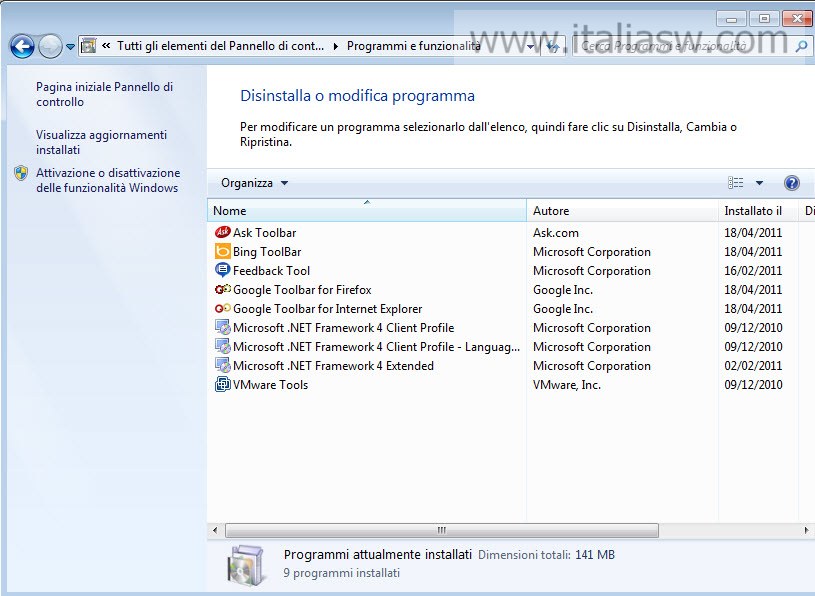Screen dimensions: 815x596
Task: Click the Control Panel icon in address bar
Action: click(x=89, y=46)
